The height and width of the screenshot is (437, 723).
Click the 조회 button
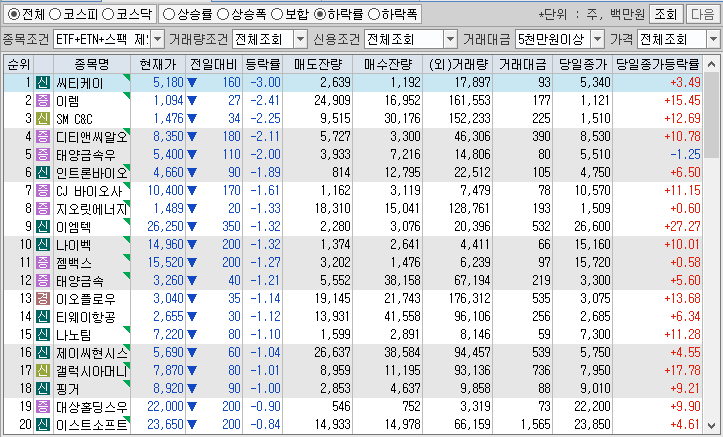point(665,15)
